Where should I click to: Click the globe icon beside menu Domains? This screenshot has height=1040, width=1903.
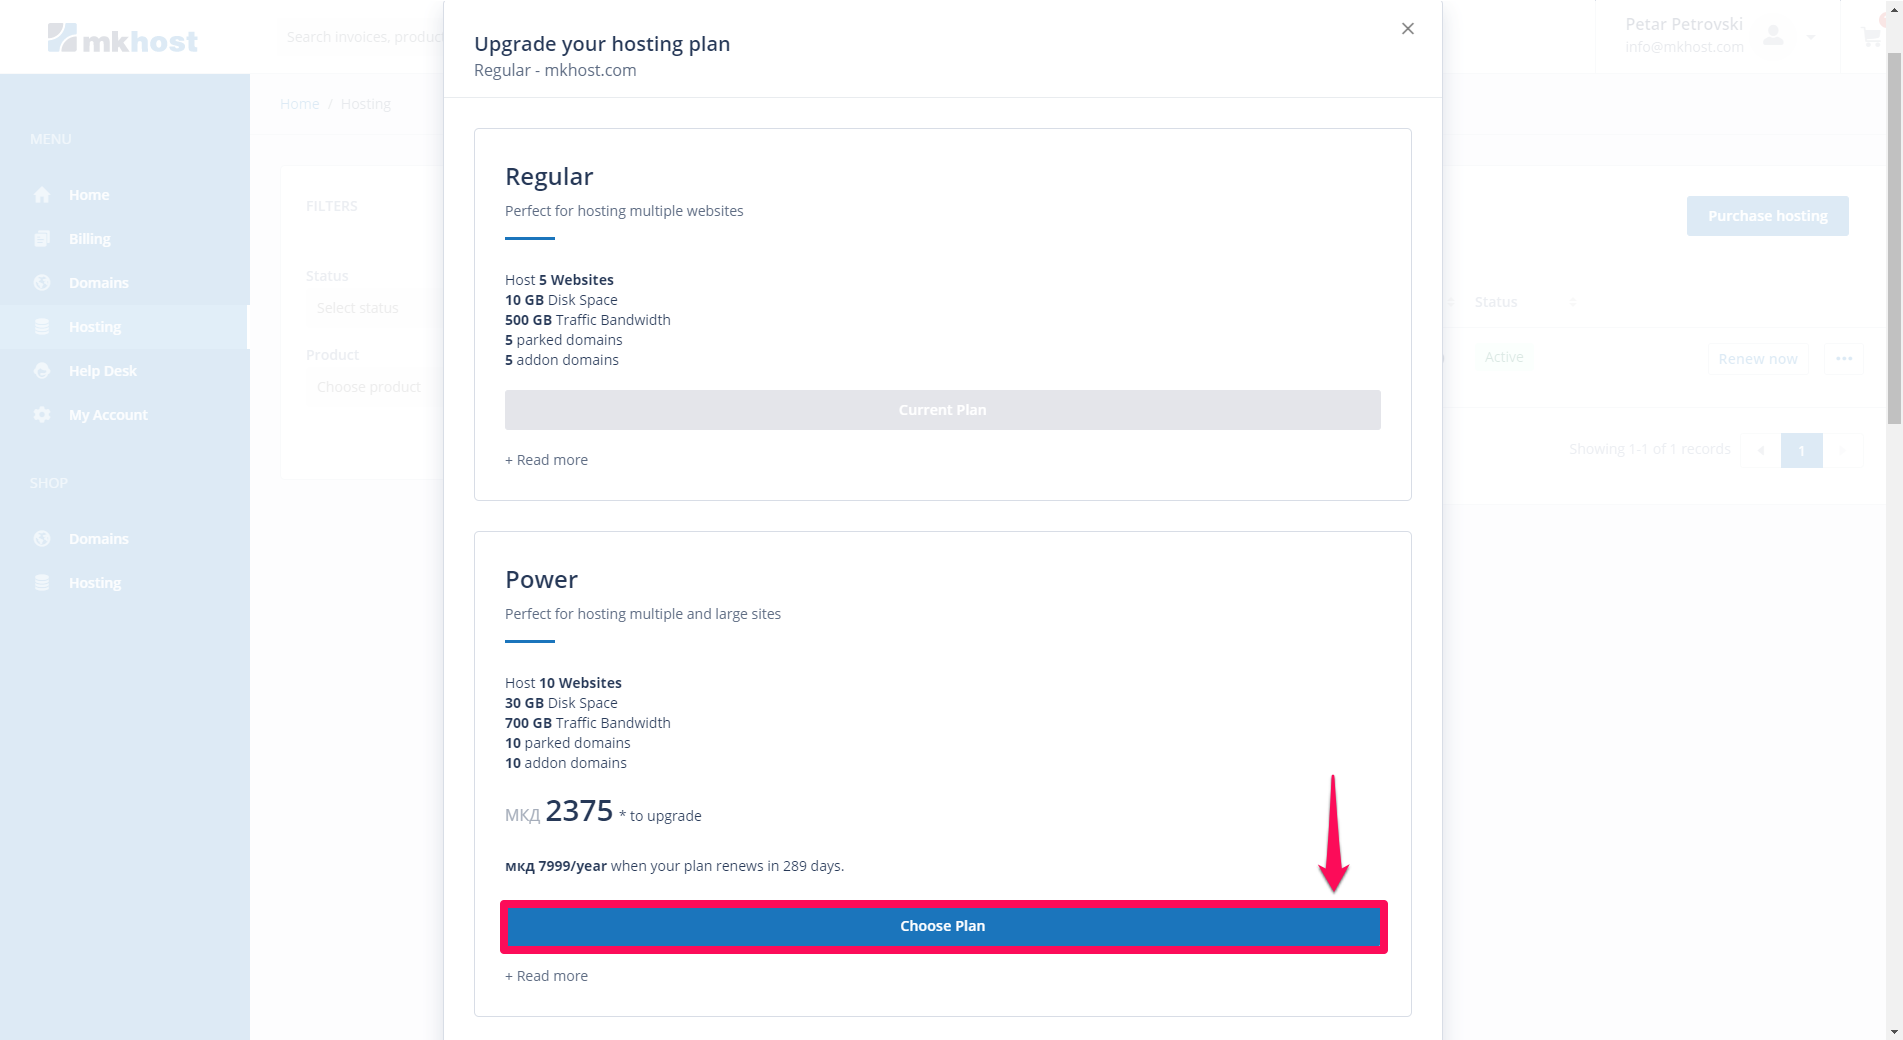tap(42, 283)
